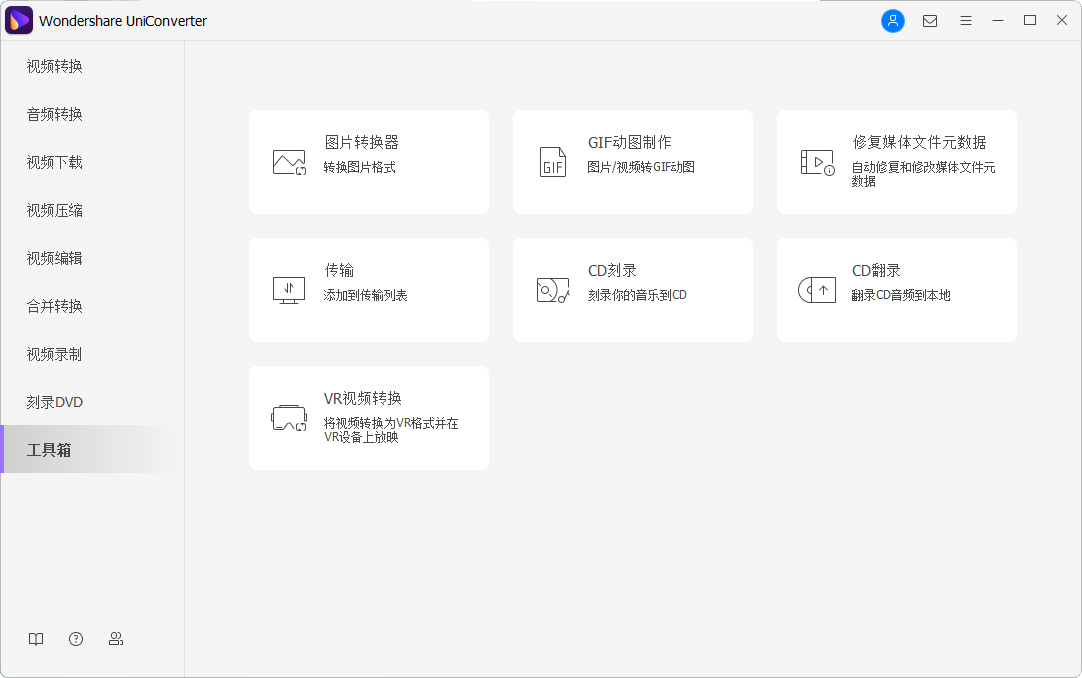Open the user account avatar

click(x=892, y=21)
